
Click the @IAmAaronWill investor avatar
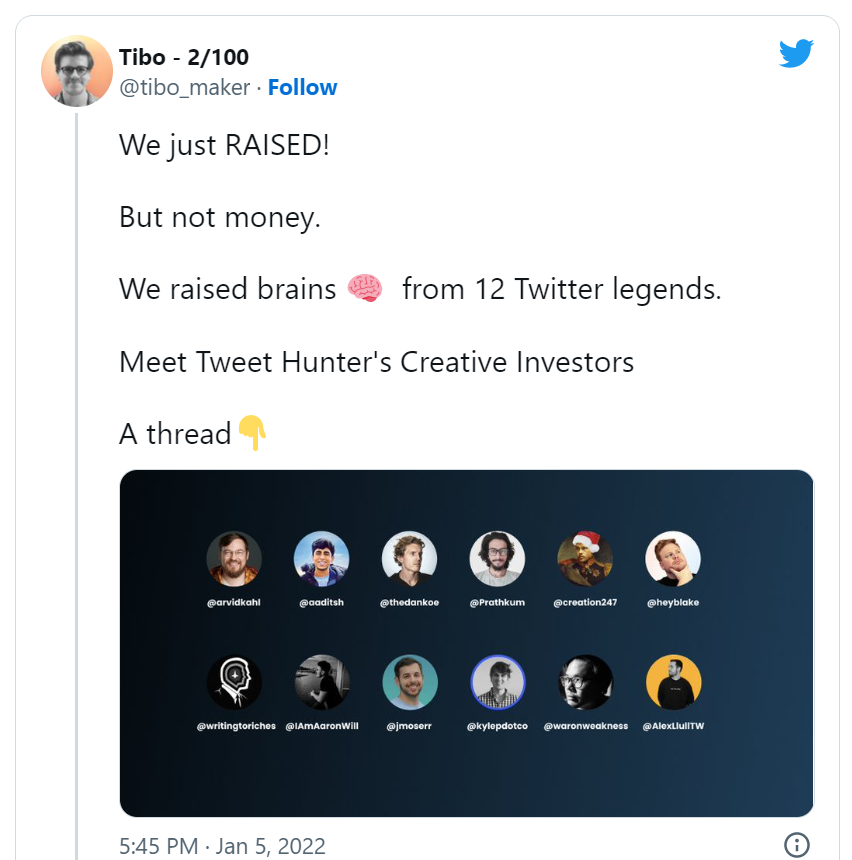click(x=321, y=683)
